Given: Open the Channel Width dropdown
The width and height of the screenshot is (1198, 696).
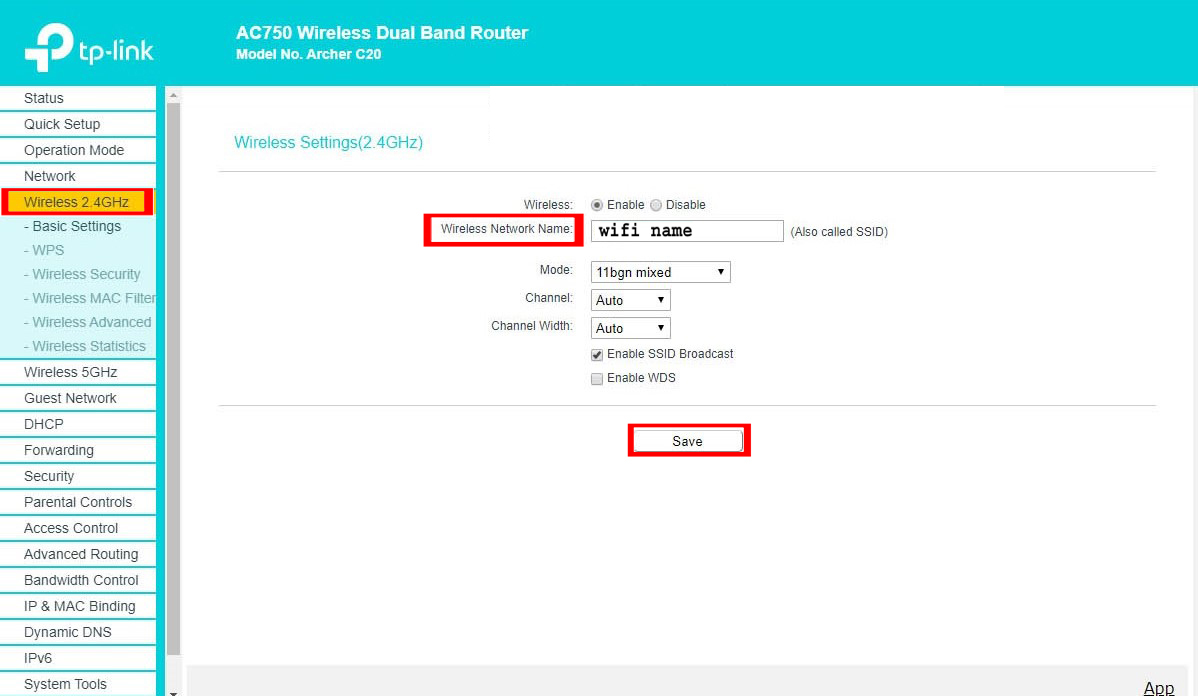Looking at the screenshot, I should coord(630,328).
